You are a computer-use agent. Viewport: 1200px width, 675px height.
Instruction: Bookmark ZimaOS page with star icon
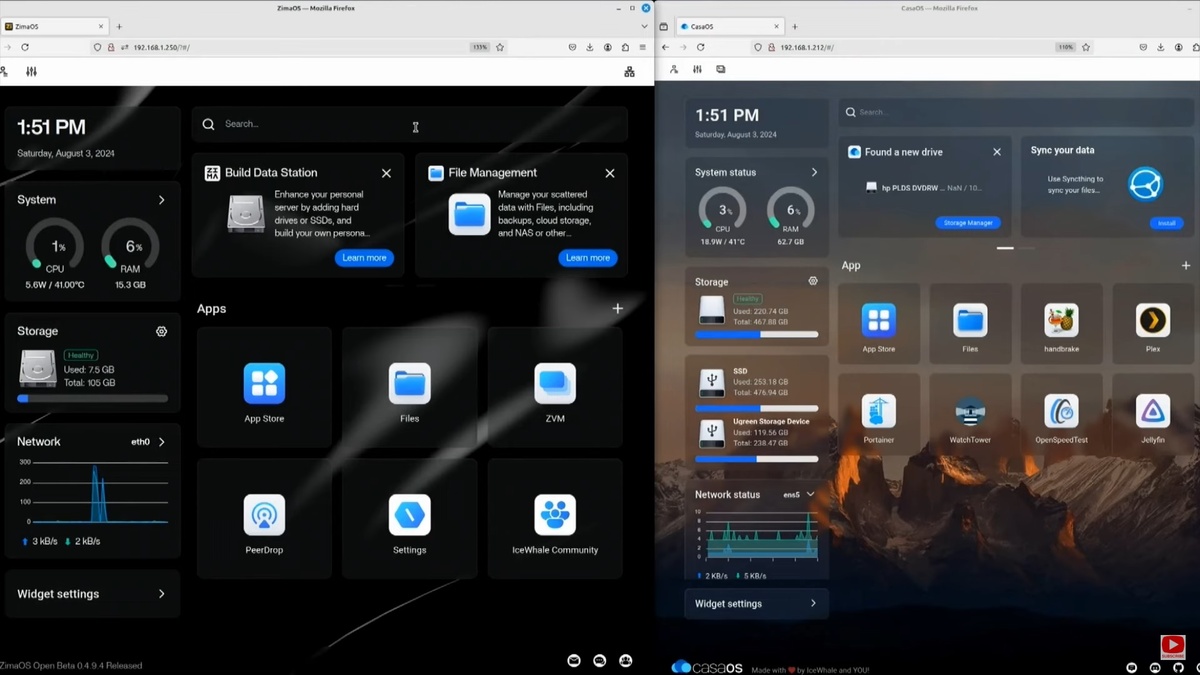[500, 47]
